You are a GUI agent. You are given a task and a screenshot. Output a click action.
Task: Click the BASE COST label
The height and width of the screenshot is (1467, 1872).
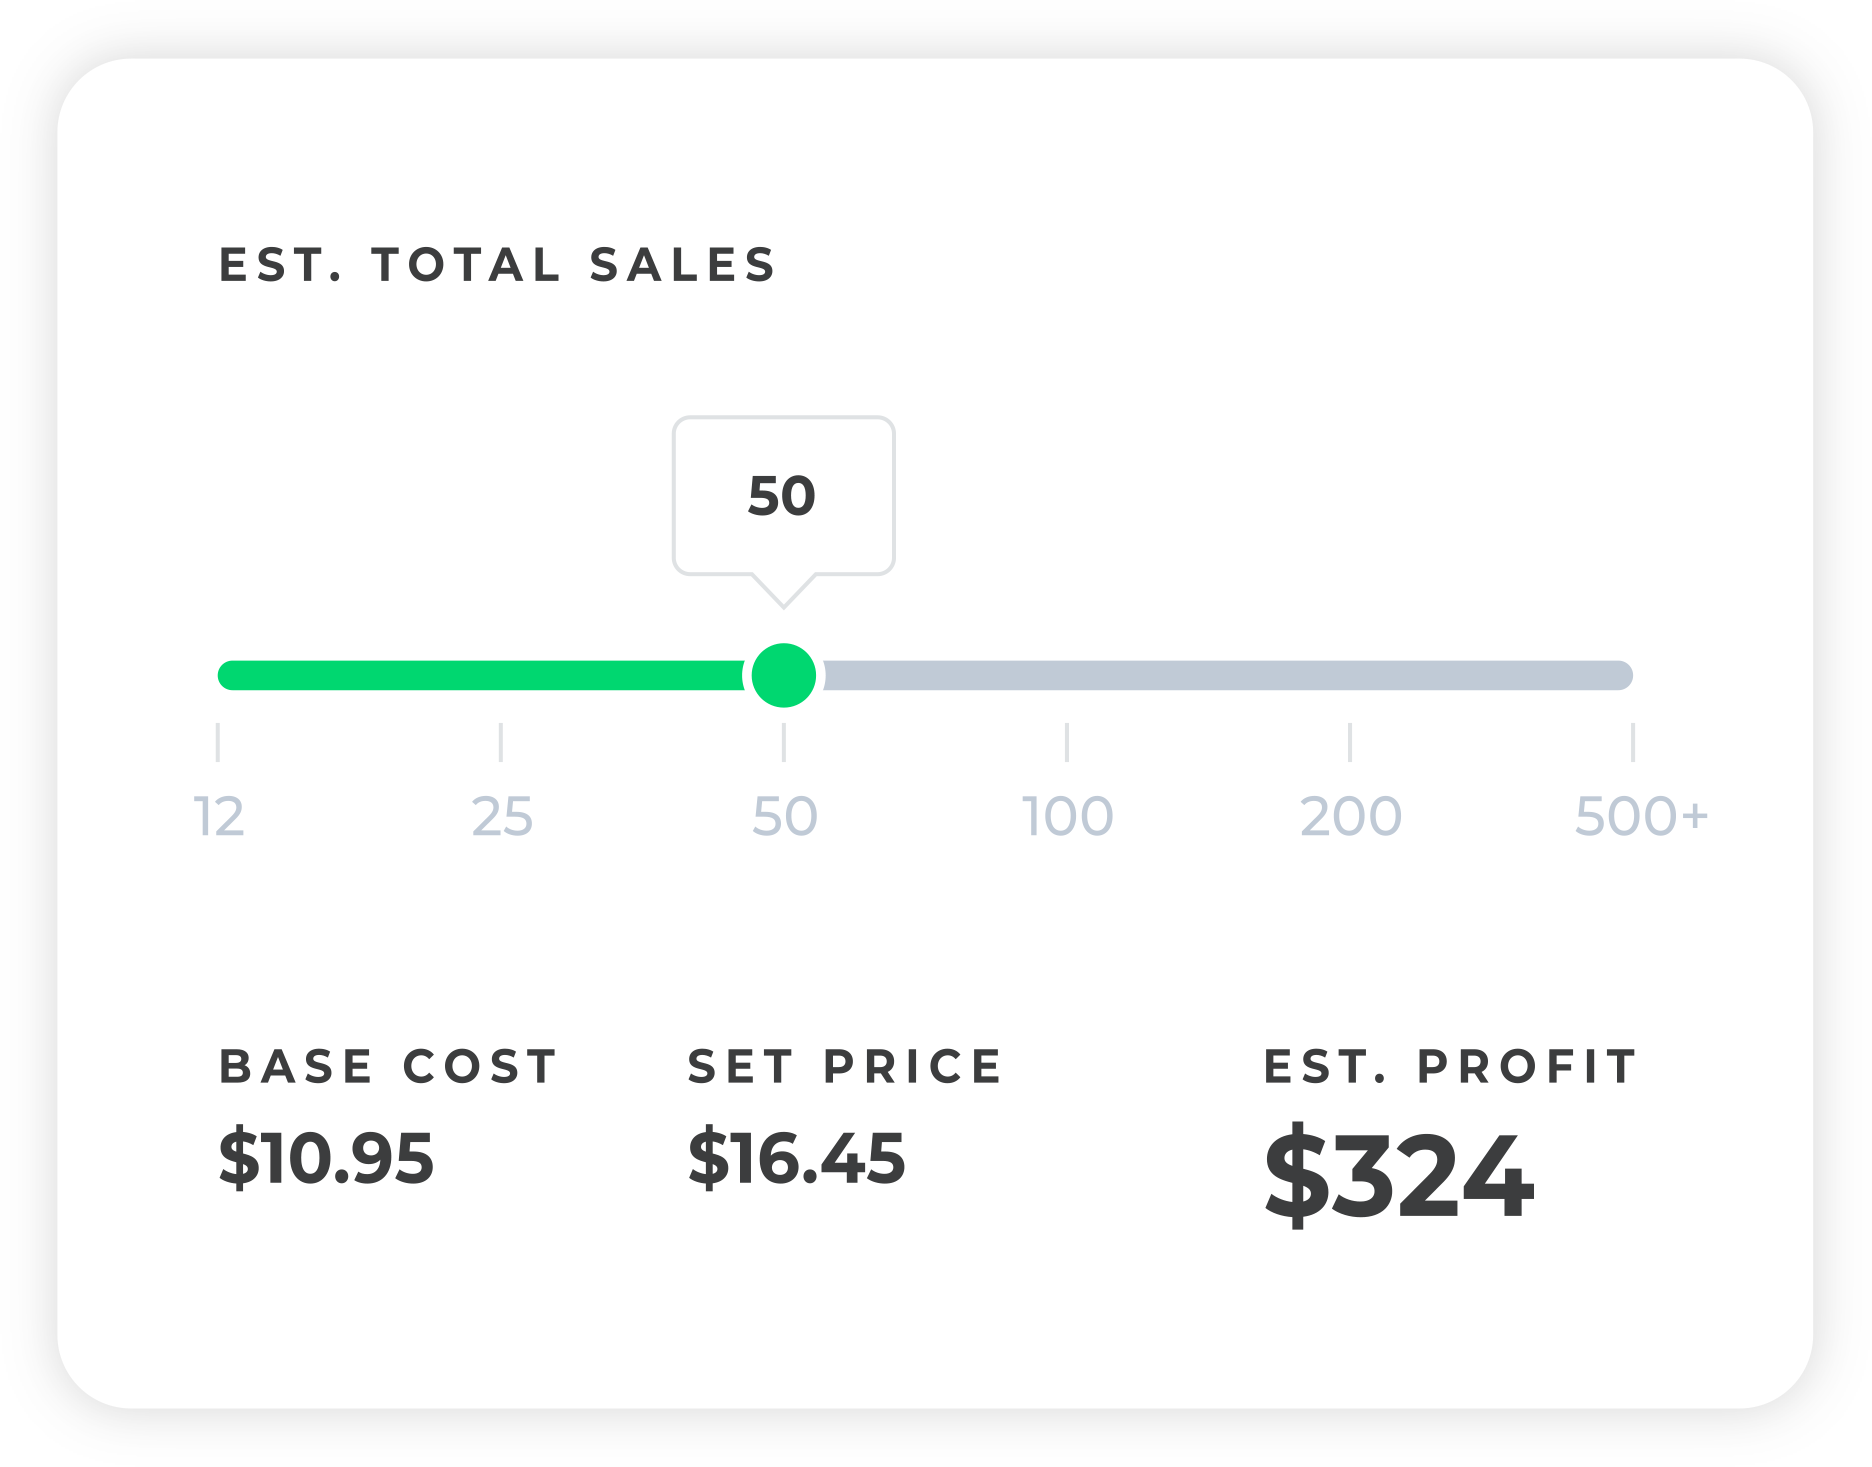388,1067
